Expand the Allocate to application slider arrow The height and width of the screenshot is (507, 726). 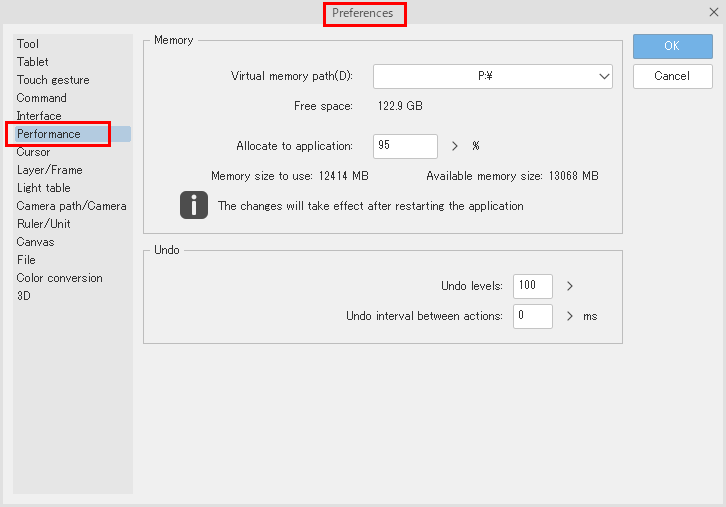[454, 146]
